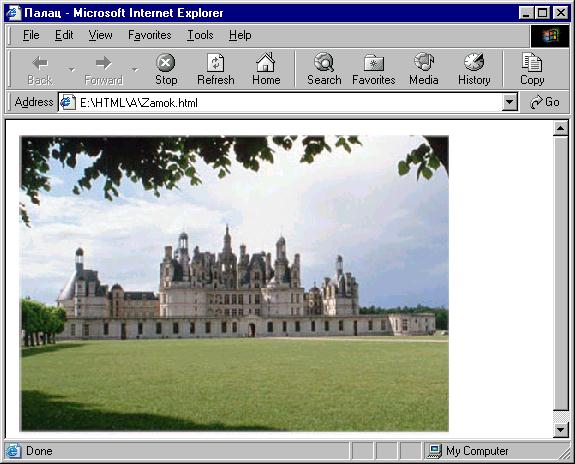Open the Media bar
575x464 pixels.
point(424,70)
